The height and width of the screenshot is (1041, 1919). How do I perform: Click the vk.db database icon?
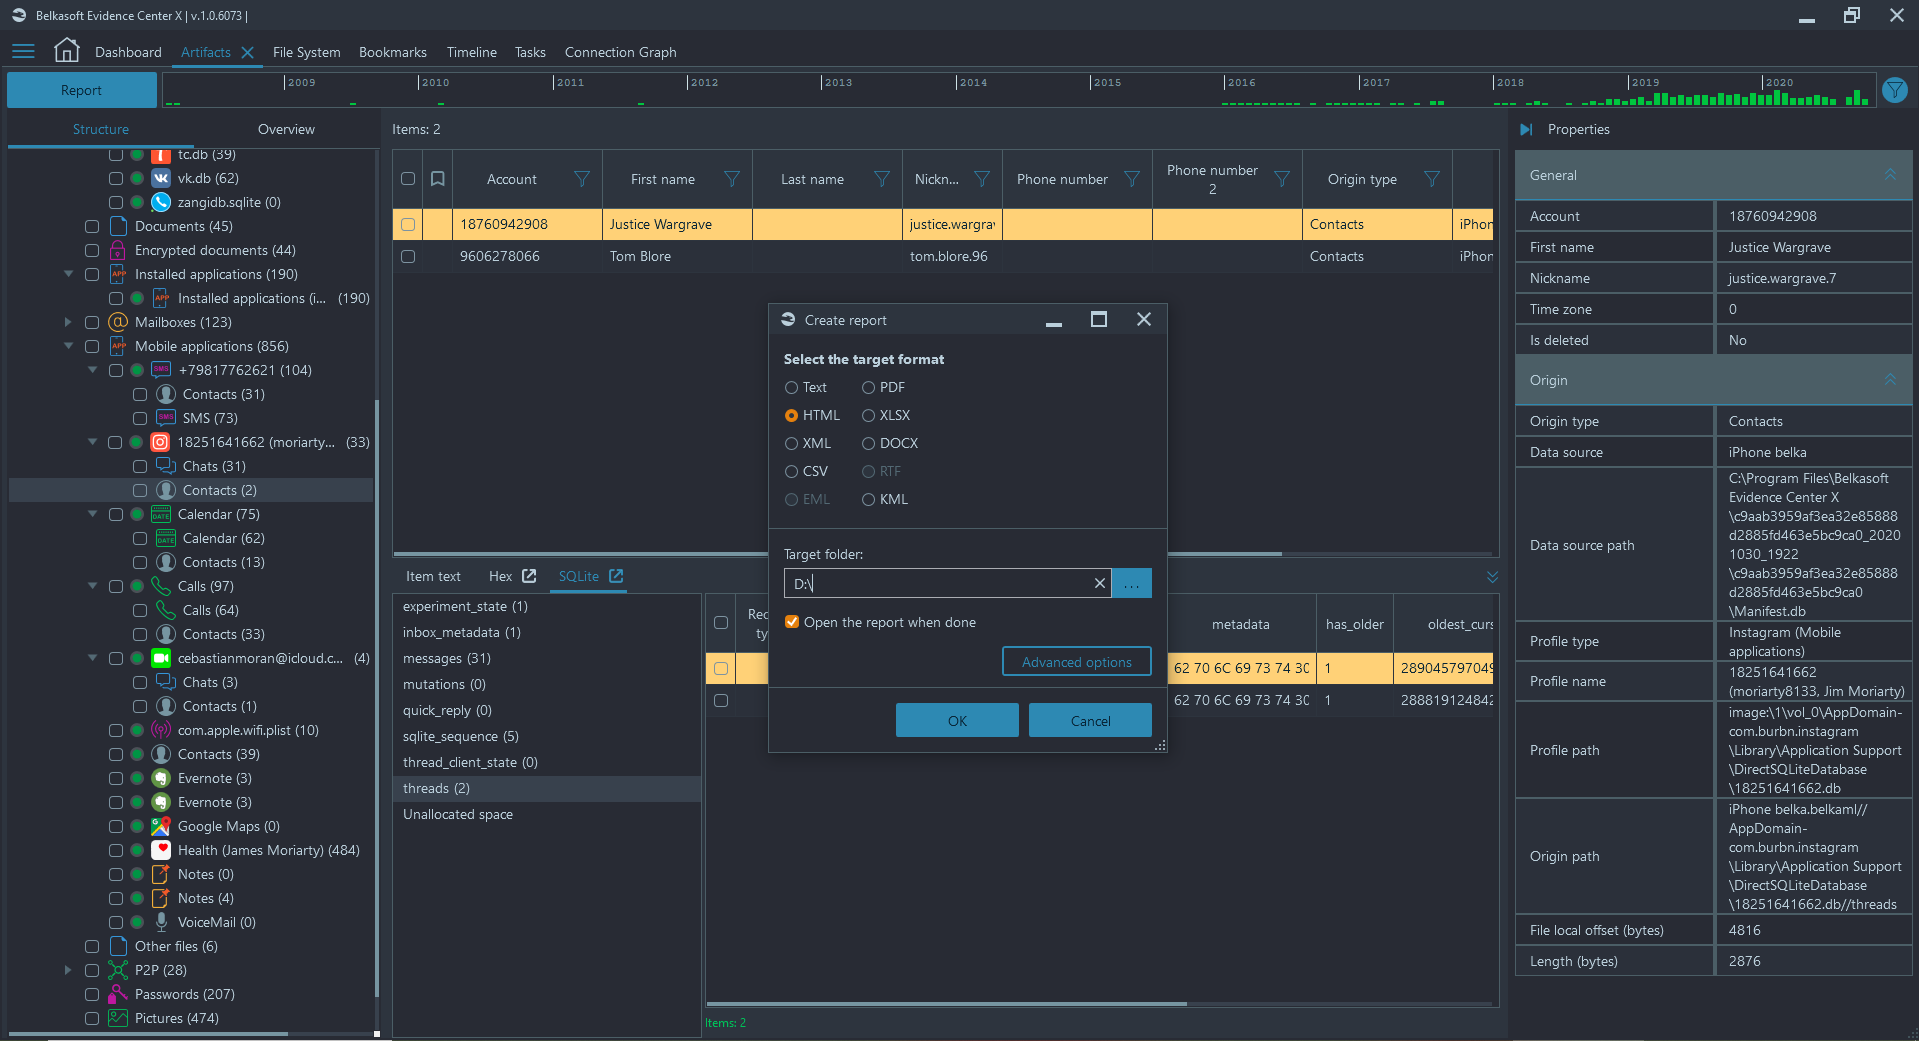click(x=160, y=178)
